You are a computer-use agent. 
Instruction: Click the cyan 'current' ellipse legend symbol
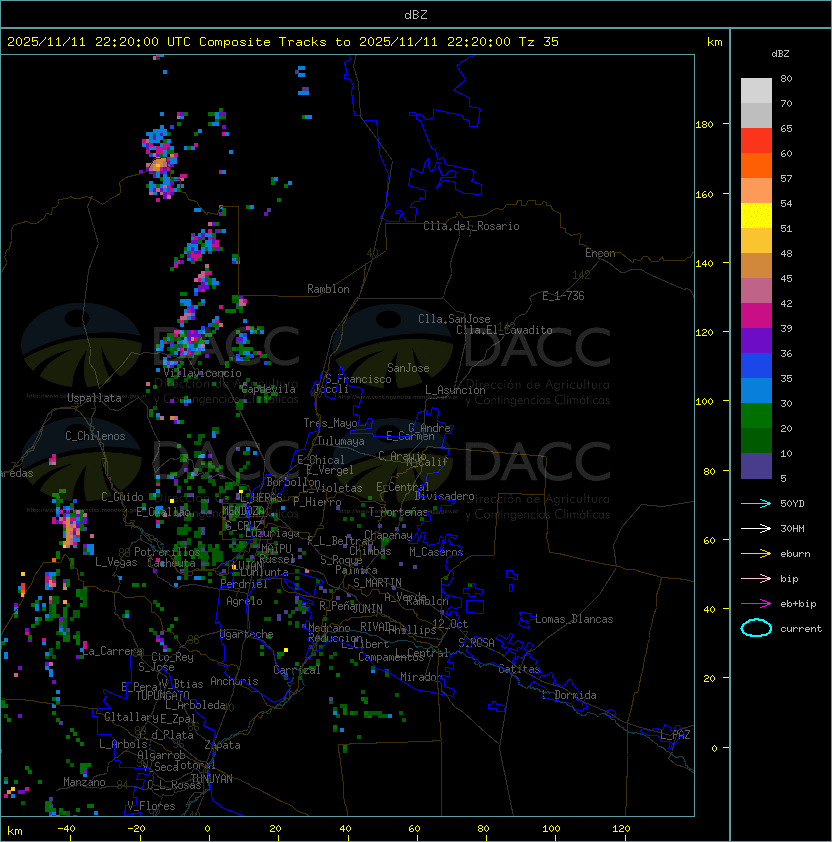click(756, 628)
